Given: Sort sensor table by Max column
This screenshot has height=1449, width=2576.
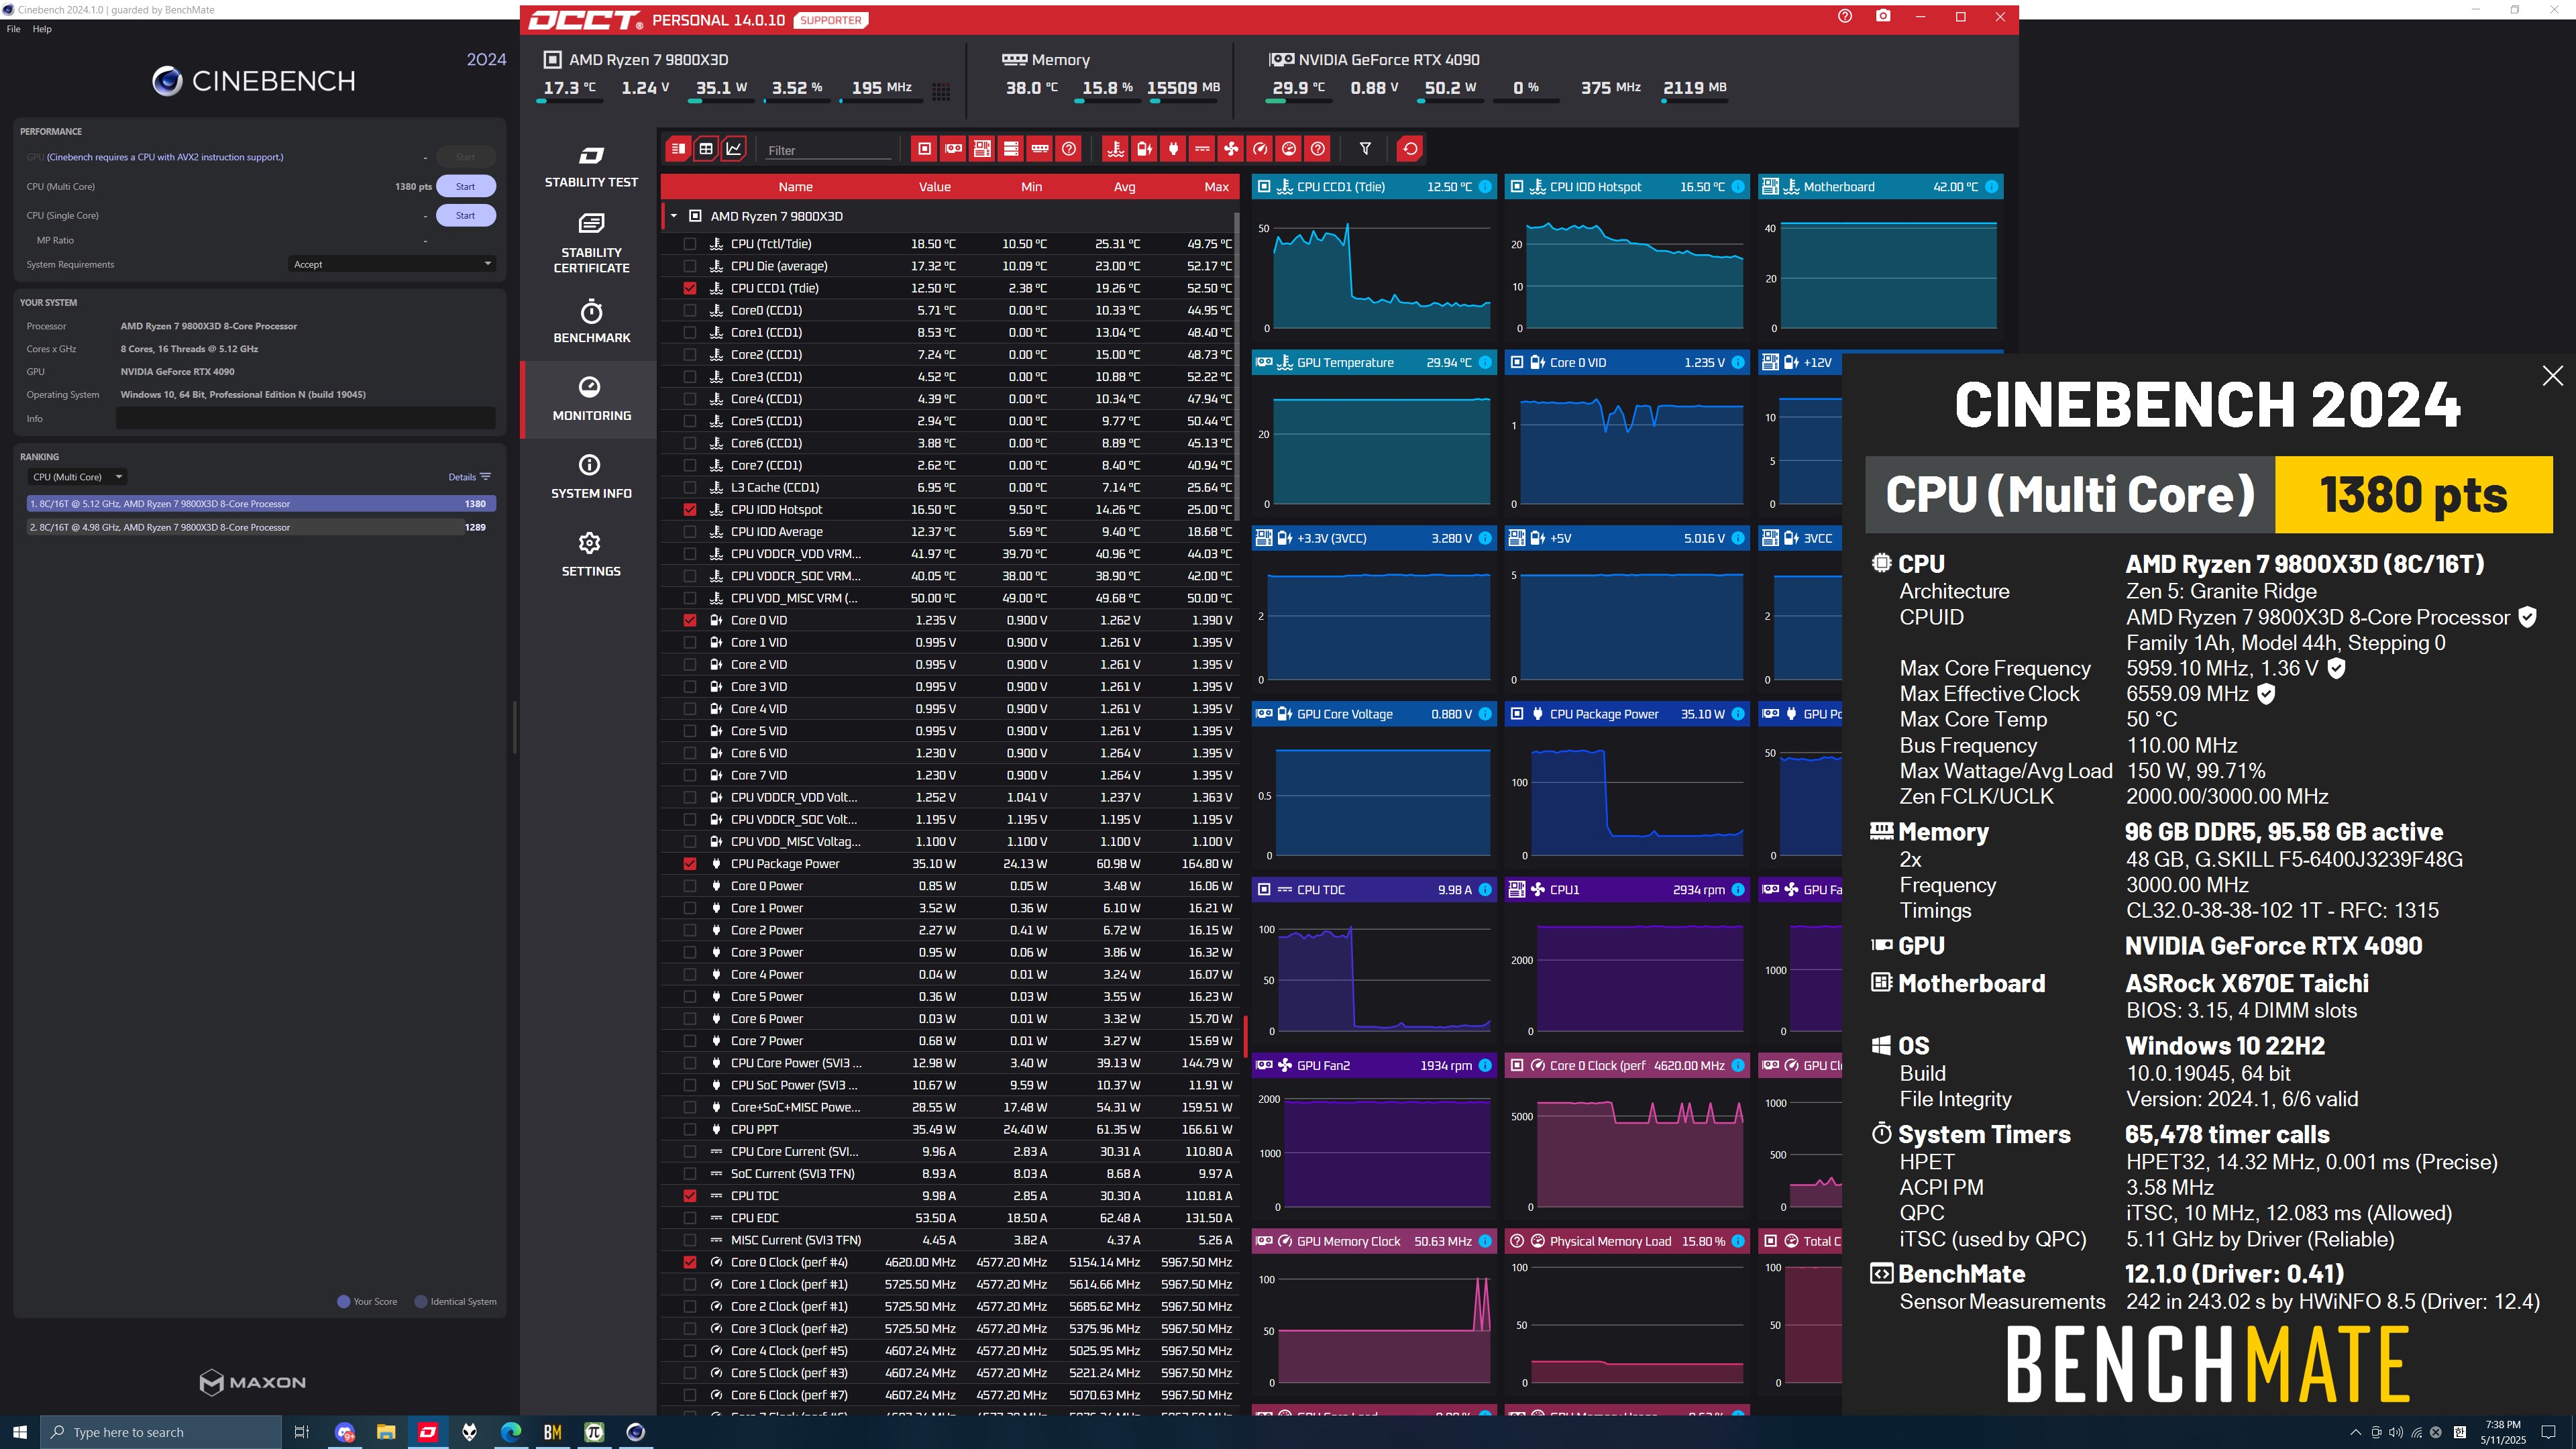Looking at the screenshot, I should coord(1216,187).
